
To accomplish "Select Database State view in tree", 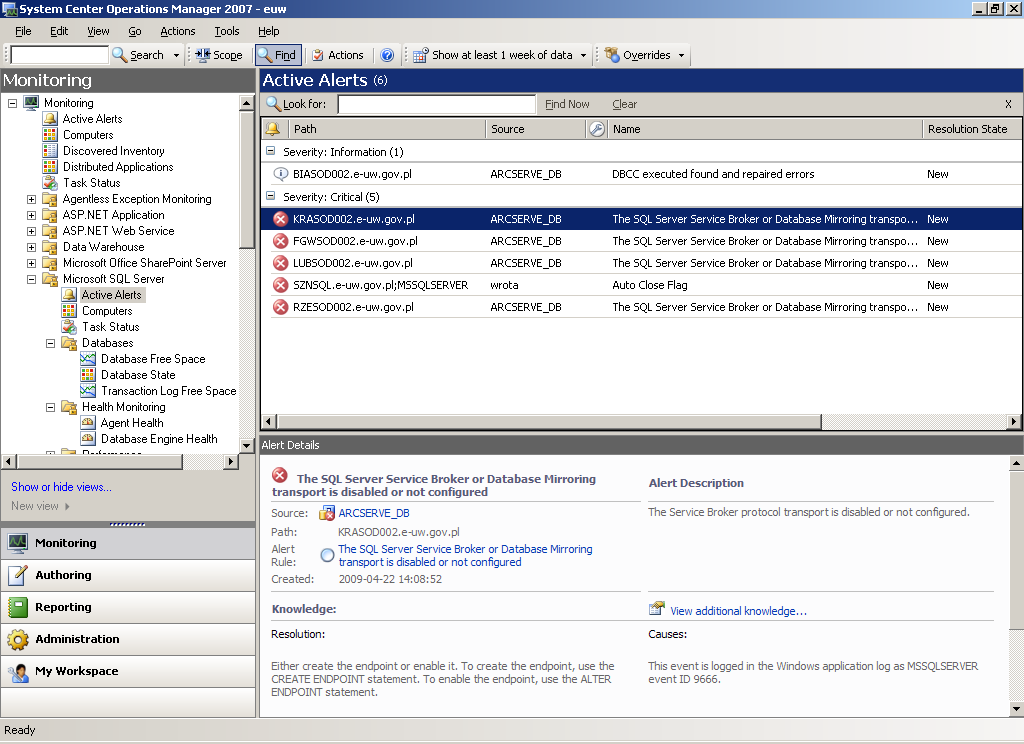I will [138, 375].
